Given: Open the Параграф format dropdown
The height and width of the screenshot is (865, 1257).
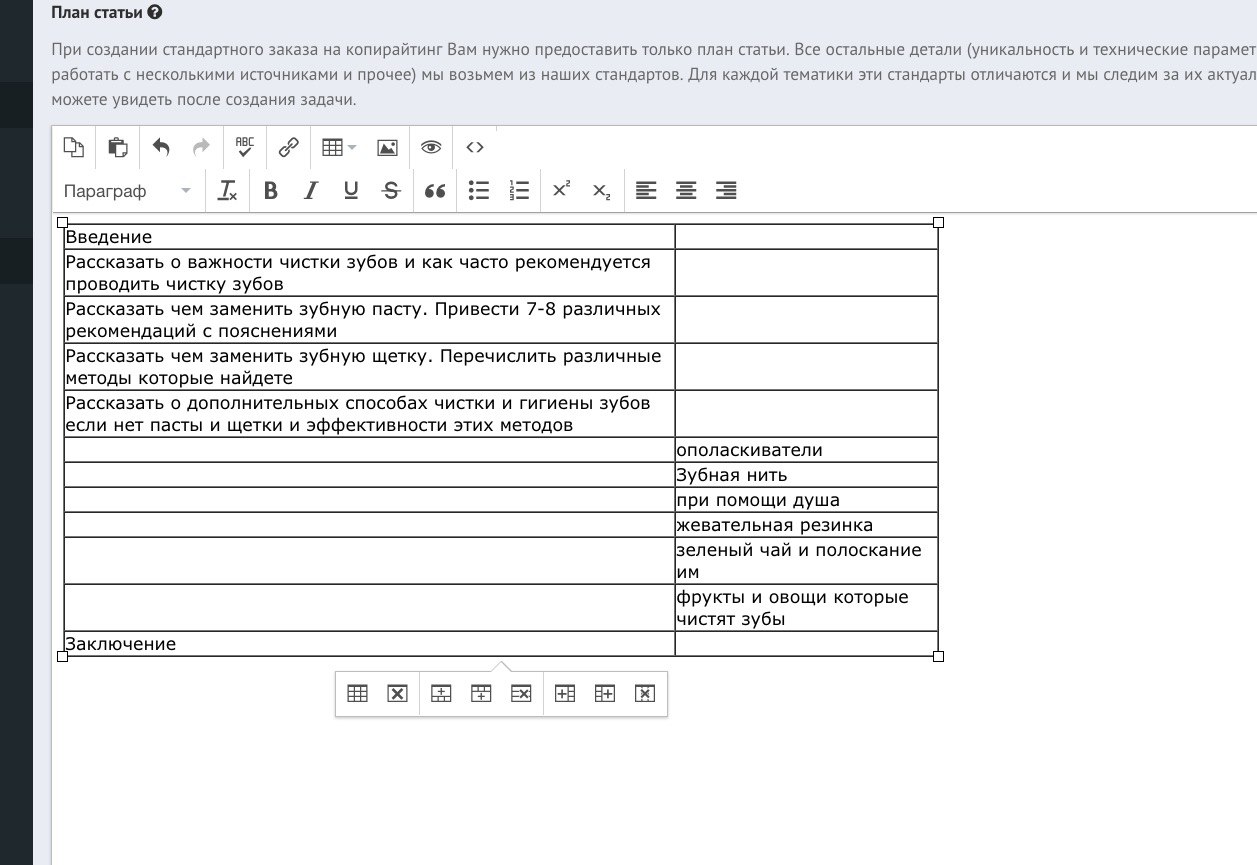Looking at the screenshot, I should (128, 190).
